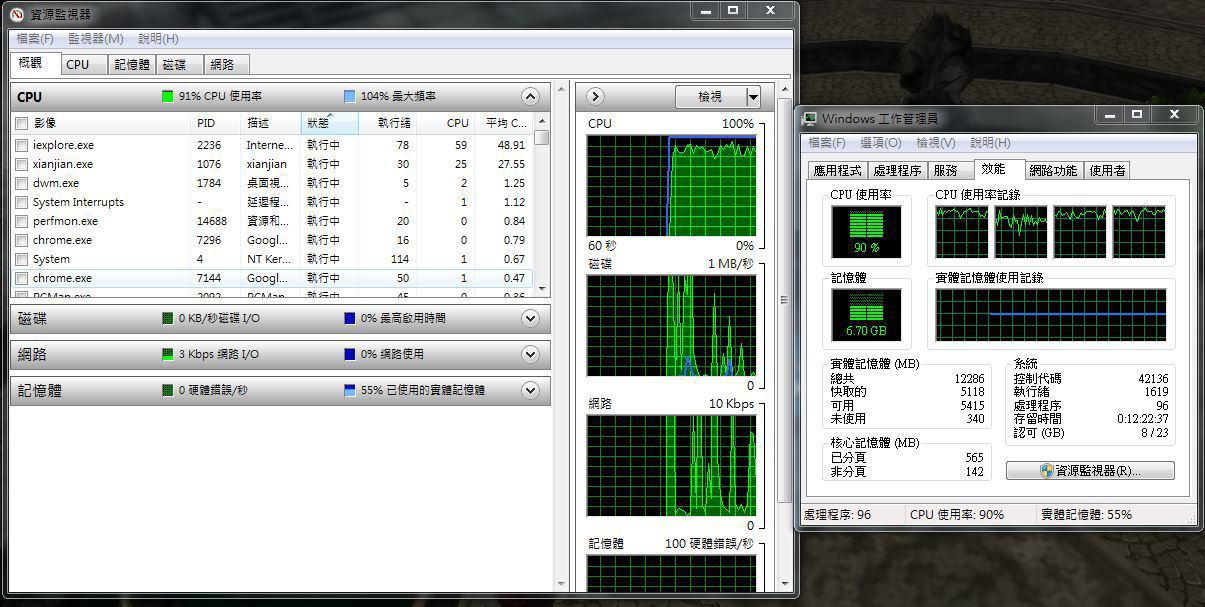Select the 網路功能 tab in Task Manager
The width and height of the screenshot is (1205, 607).
coord(1053,171)
